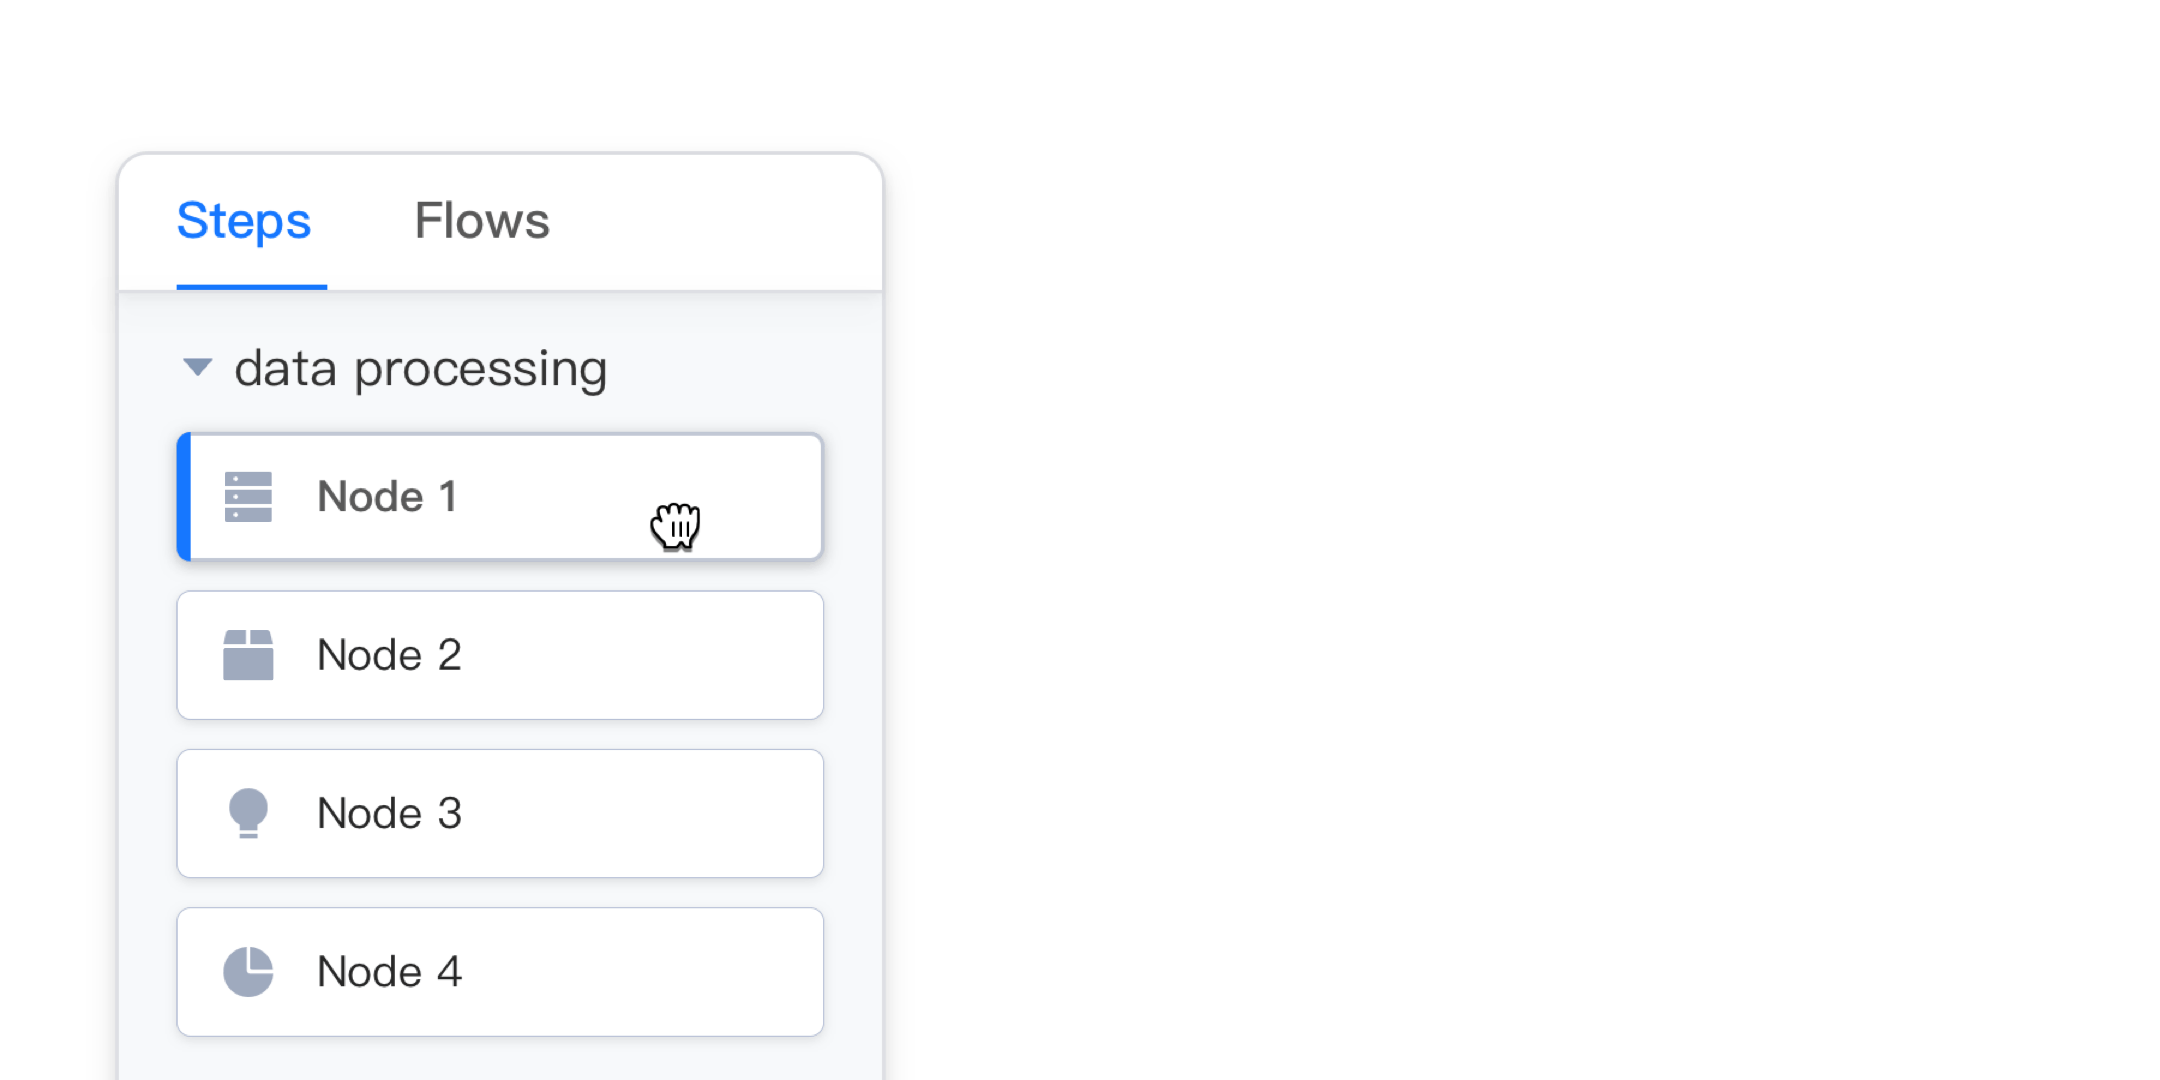
Task: Click panel background below Node 4 card
Action: pyautogui.click(x=500, y=1060)
